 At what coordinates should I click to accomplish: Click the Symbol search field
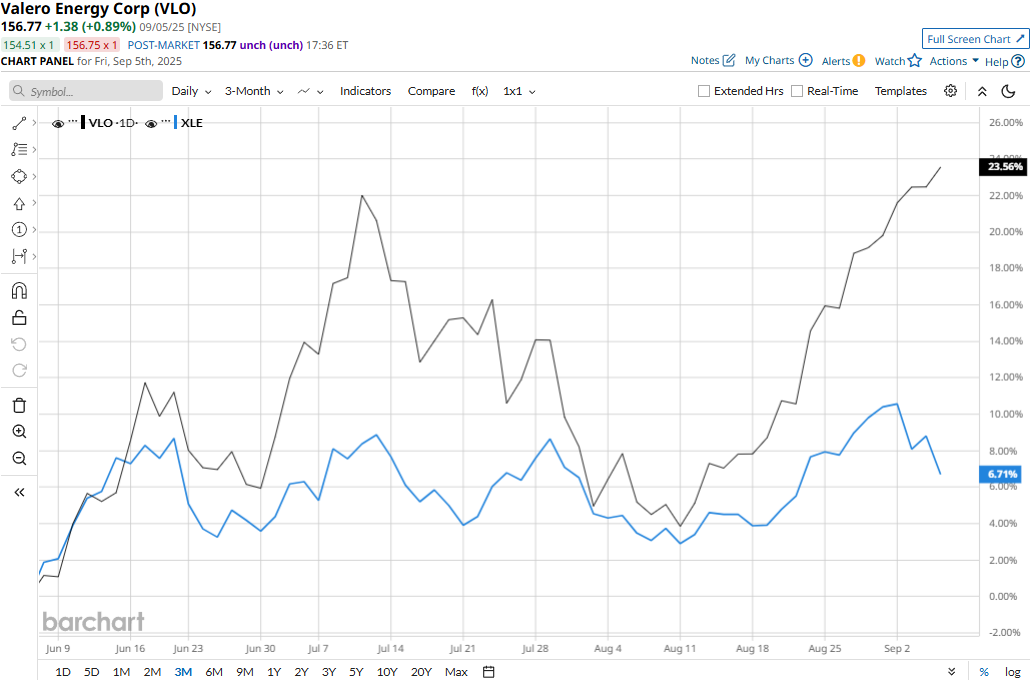pos(86,91)
